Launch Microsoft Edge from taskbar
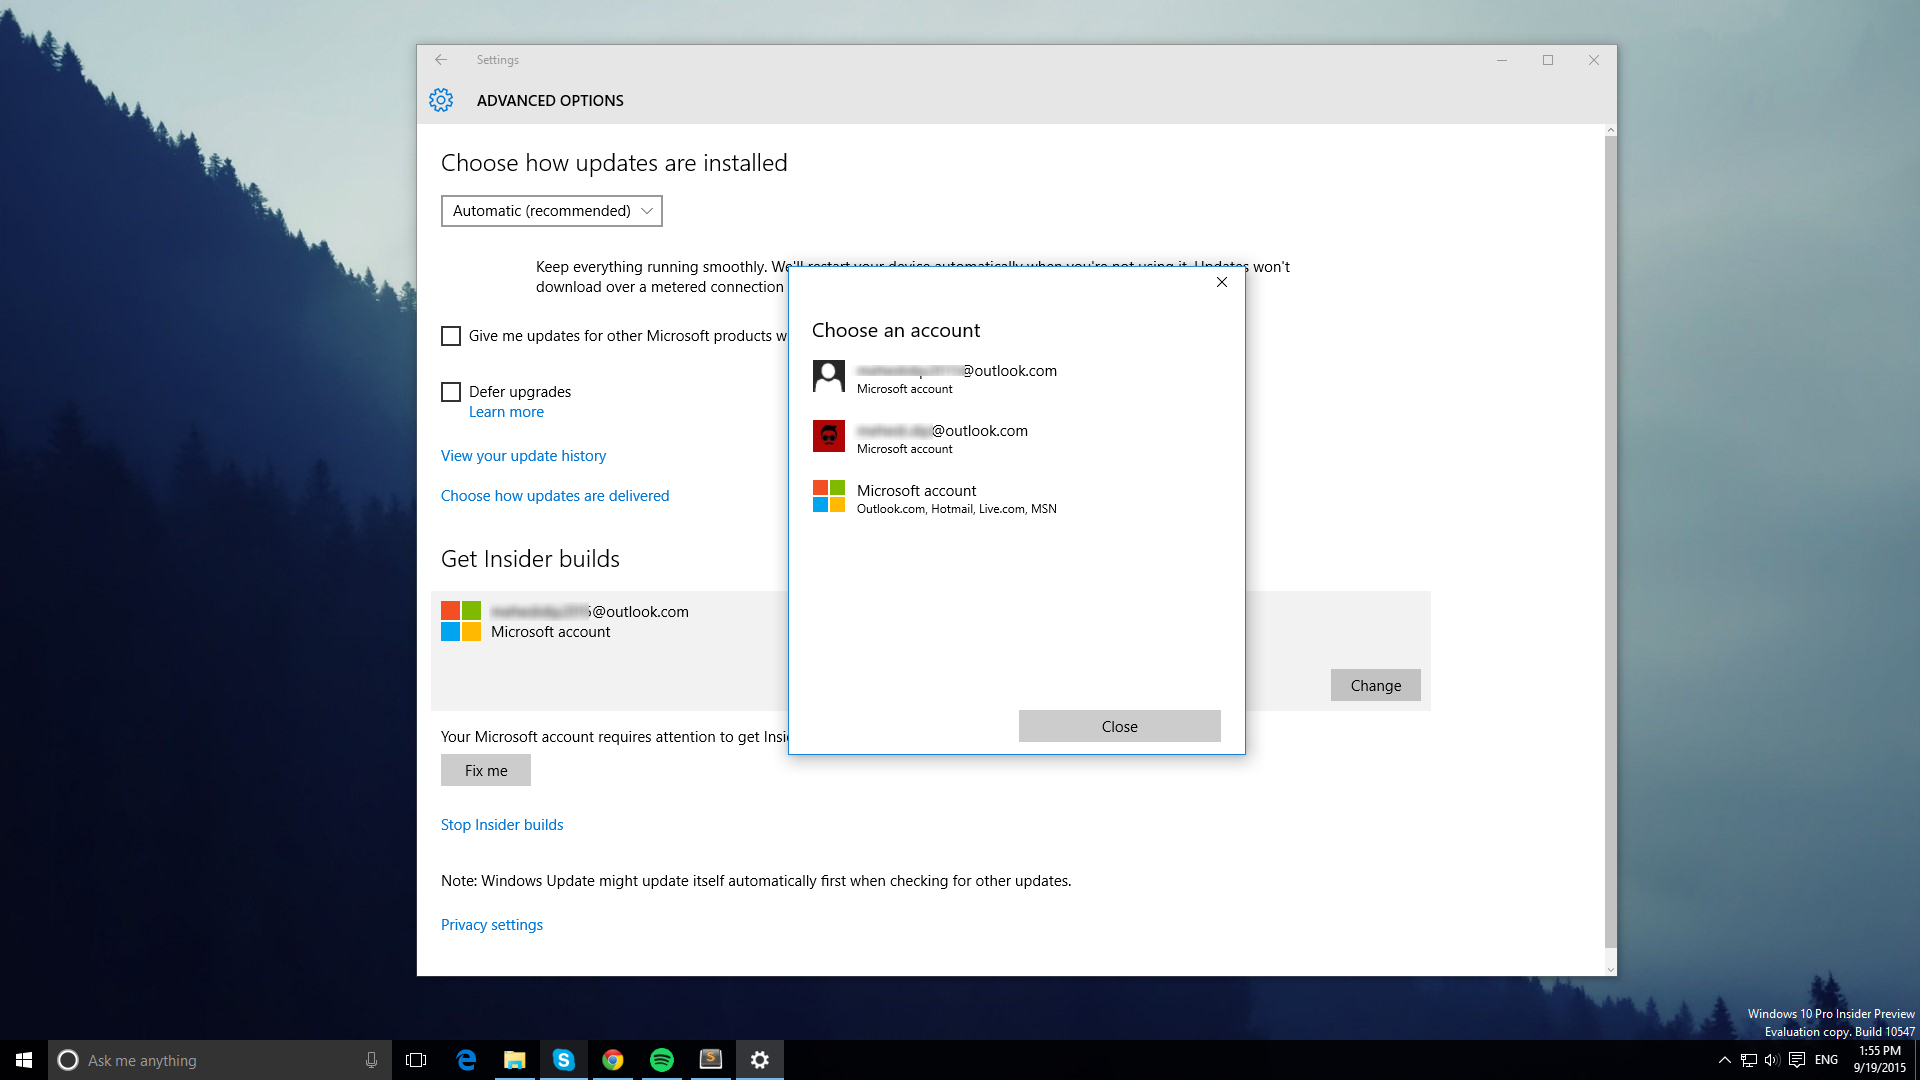 466,1060
